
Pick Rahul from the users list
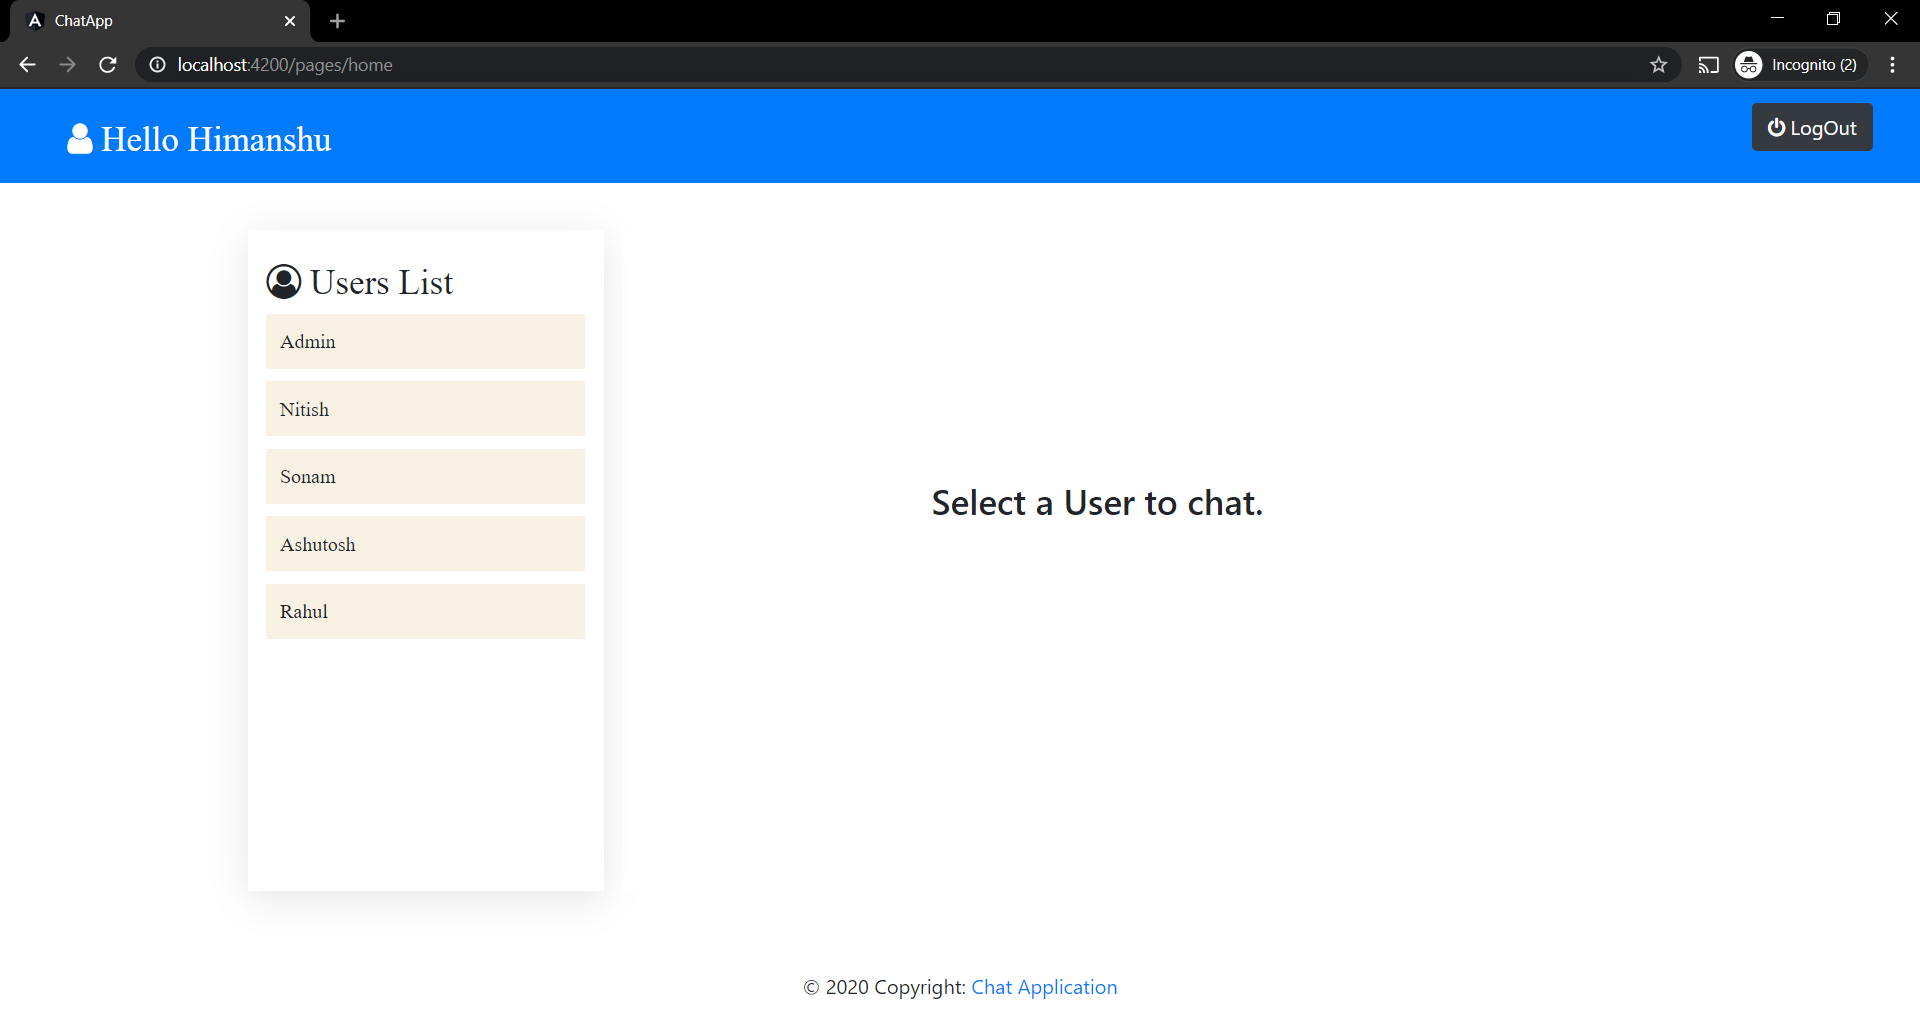point(425,612)
